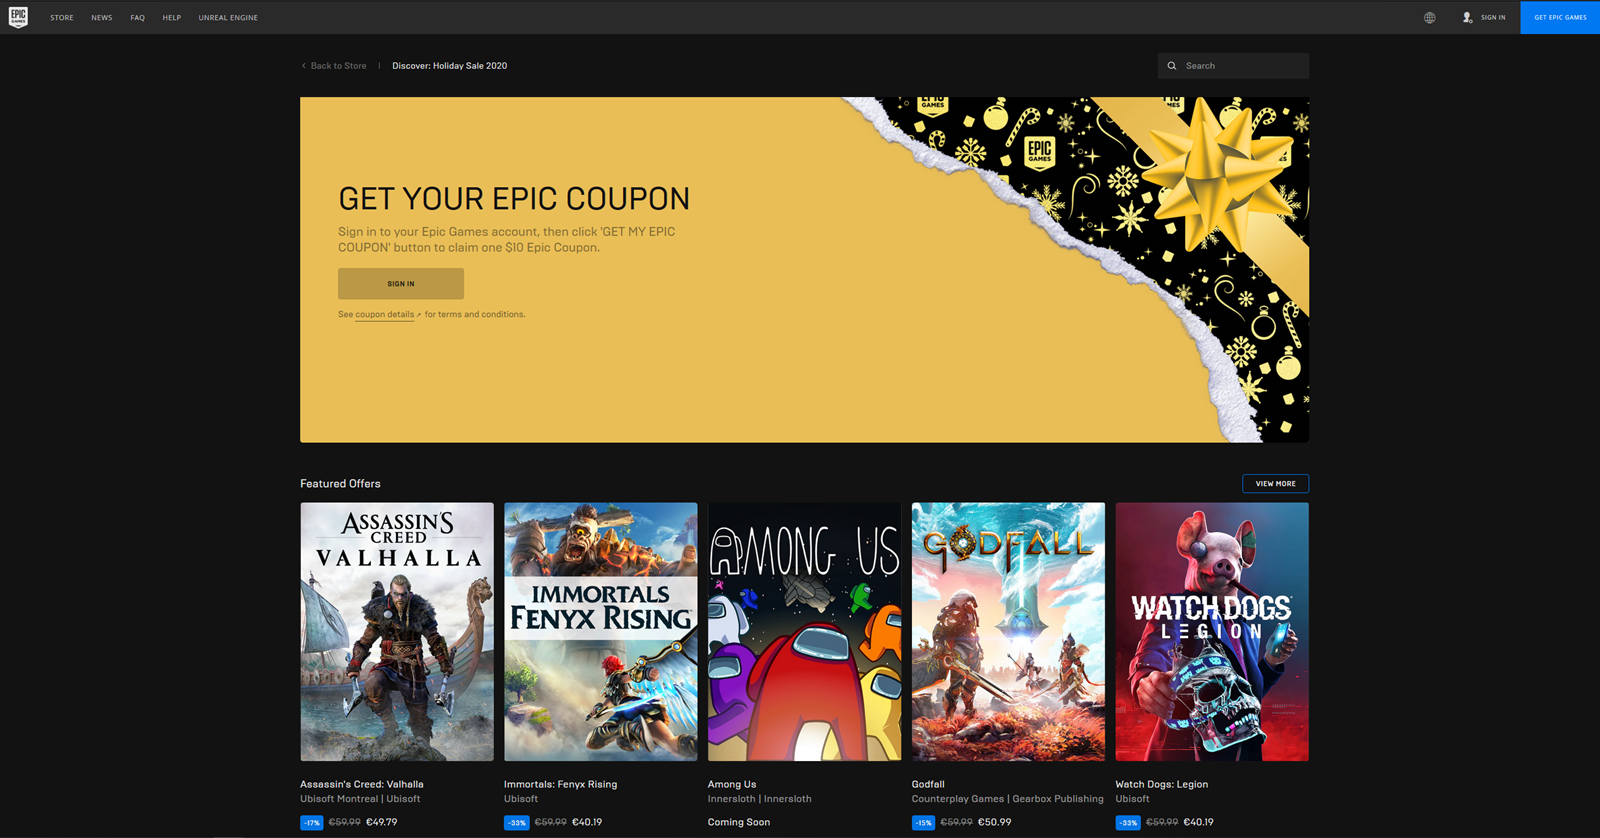This screenshot has height=838, width=1600.
Task: Open the NEWS menu item
Action: tap(102, 17)
